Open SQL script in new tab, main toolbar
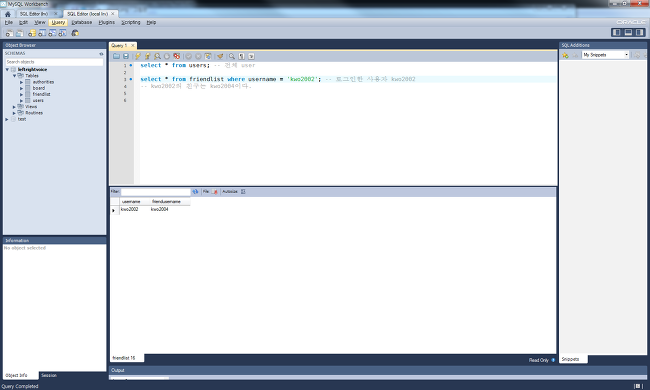 (x=19, y=33)
